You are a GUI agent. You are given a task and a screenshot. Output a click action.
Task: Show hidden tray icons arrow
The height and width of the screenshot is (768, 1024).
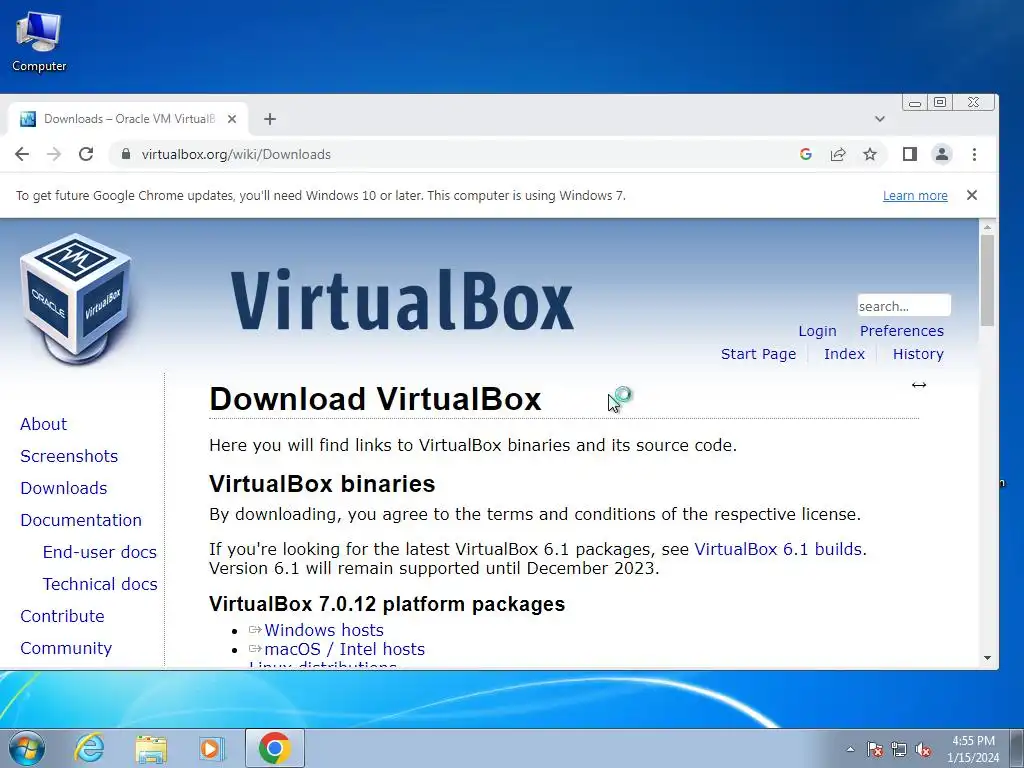tap(850, 749)
